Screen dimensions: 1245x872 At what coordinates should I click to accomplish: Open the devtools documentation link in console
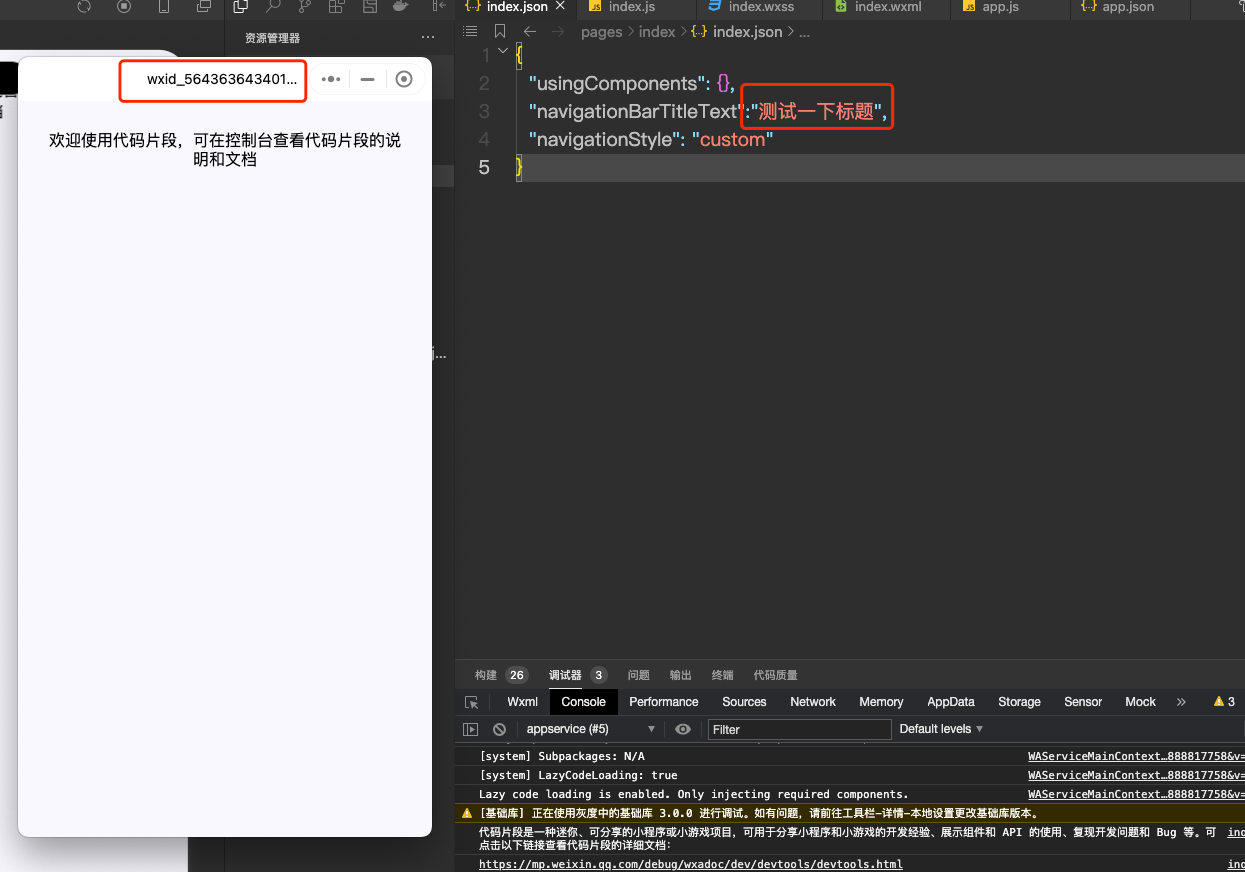point(690,864)
